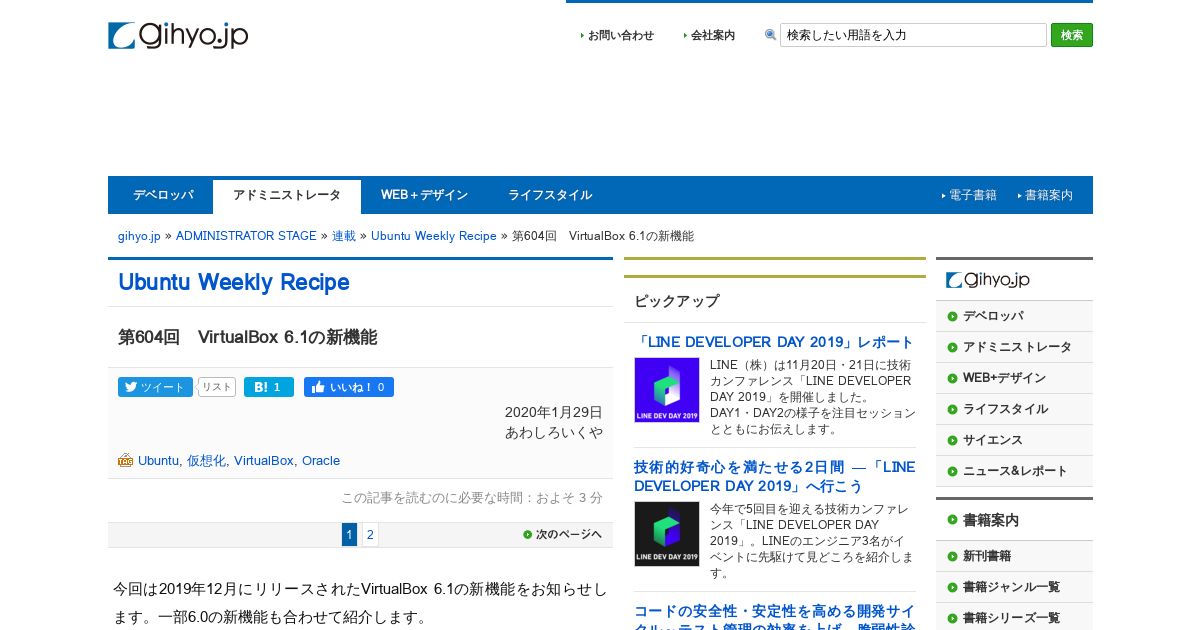Click author name あわしろいくや
The height and width of the screenshot is (630, 1200).
554,432
